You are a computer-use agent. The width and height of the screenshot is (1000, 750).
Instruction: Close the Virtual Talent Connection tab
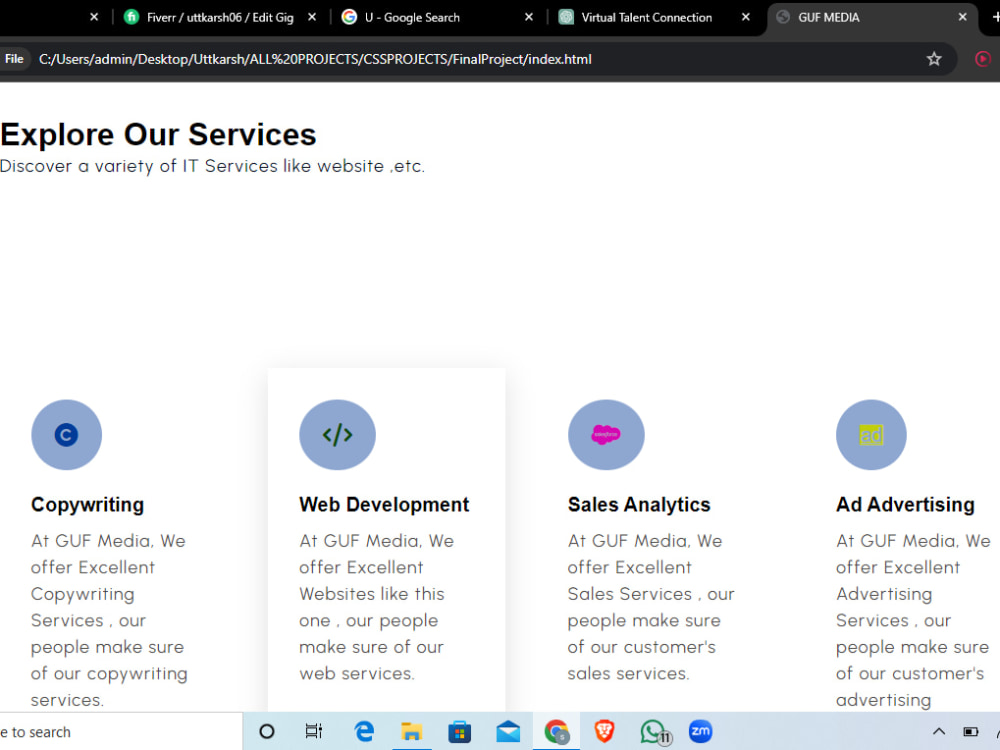[746, 17]
